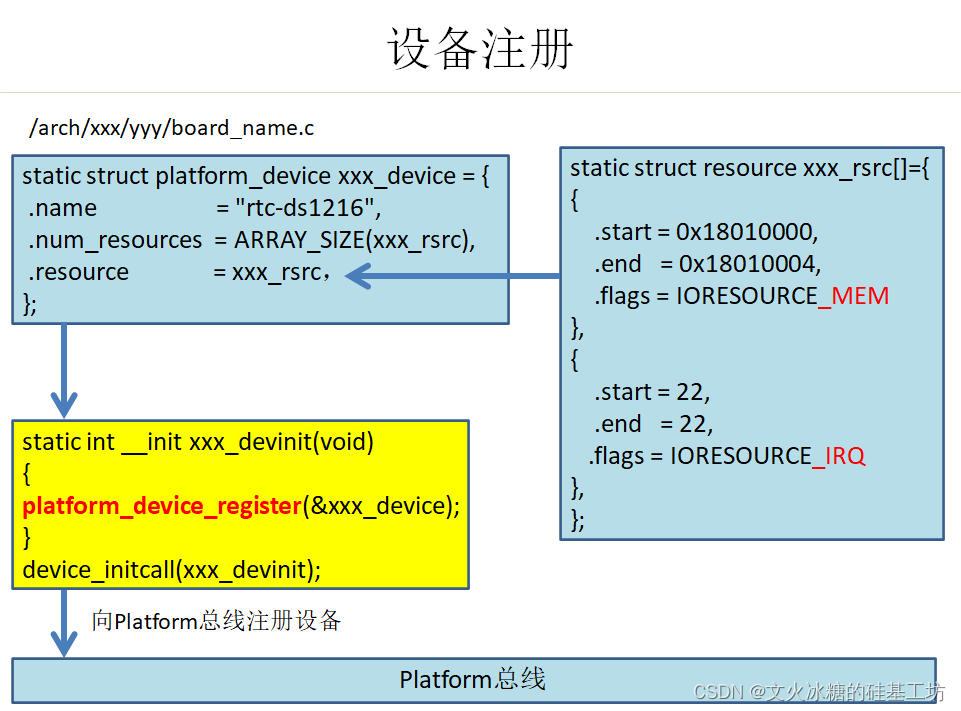Screen dimensions: 961x711
Task: Click the /arch/xxx/yyy/board_name.c file path
Action: coord(172,127)
